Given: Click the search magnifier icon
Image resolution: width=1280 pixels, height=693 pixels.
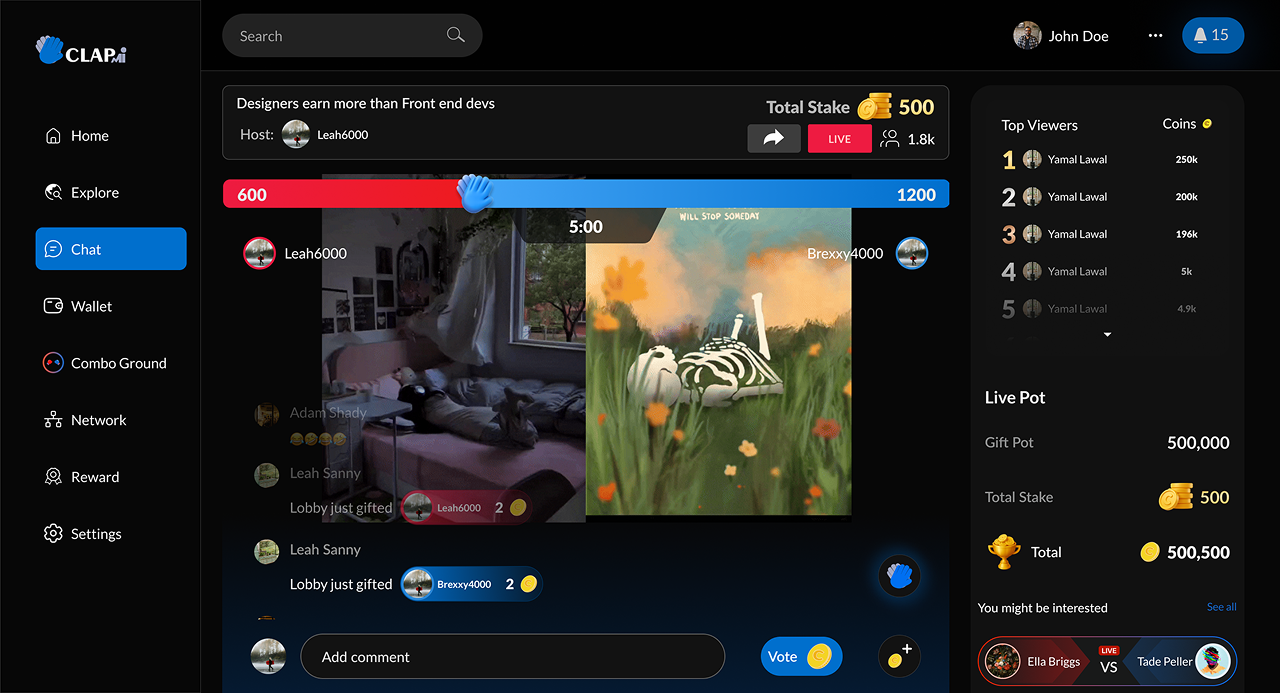Looking at the screenshot, I should [x=456, y=36].
